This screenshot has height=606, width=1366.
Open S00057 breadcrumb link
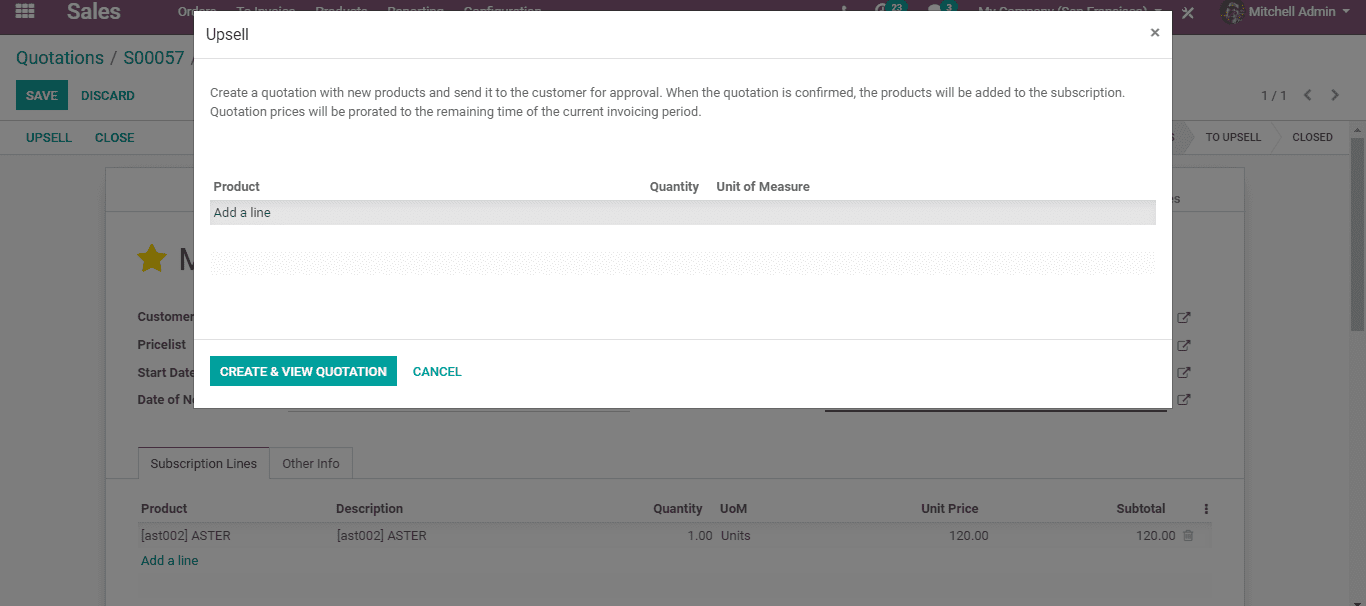coord(154,58)
